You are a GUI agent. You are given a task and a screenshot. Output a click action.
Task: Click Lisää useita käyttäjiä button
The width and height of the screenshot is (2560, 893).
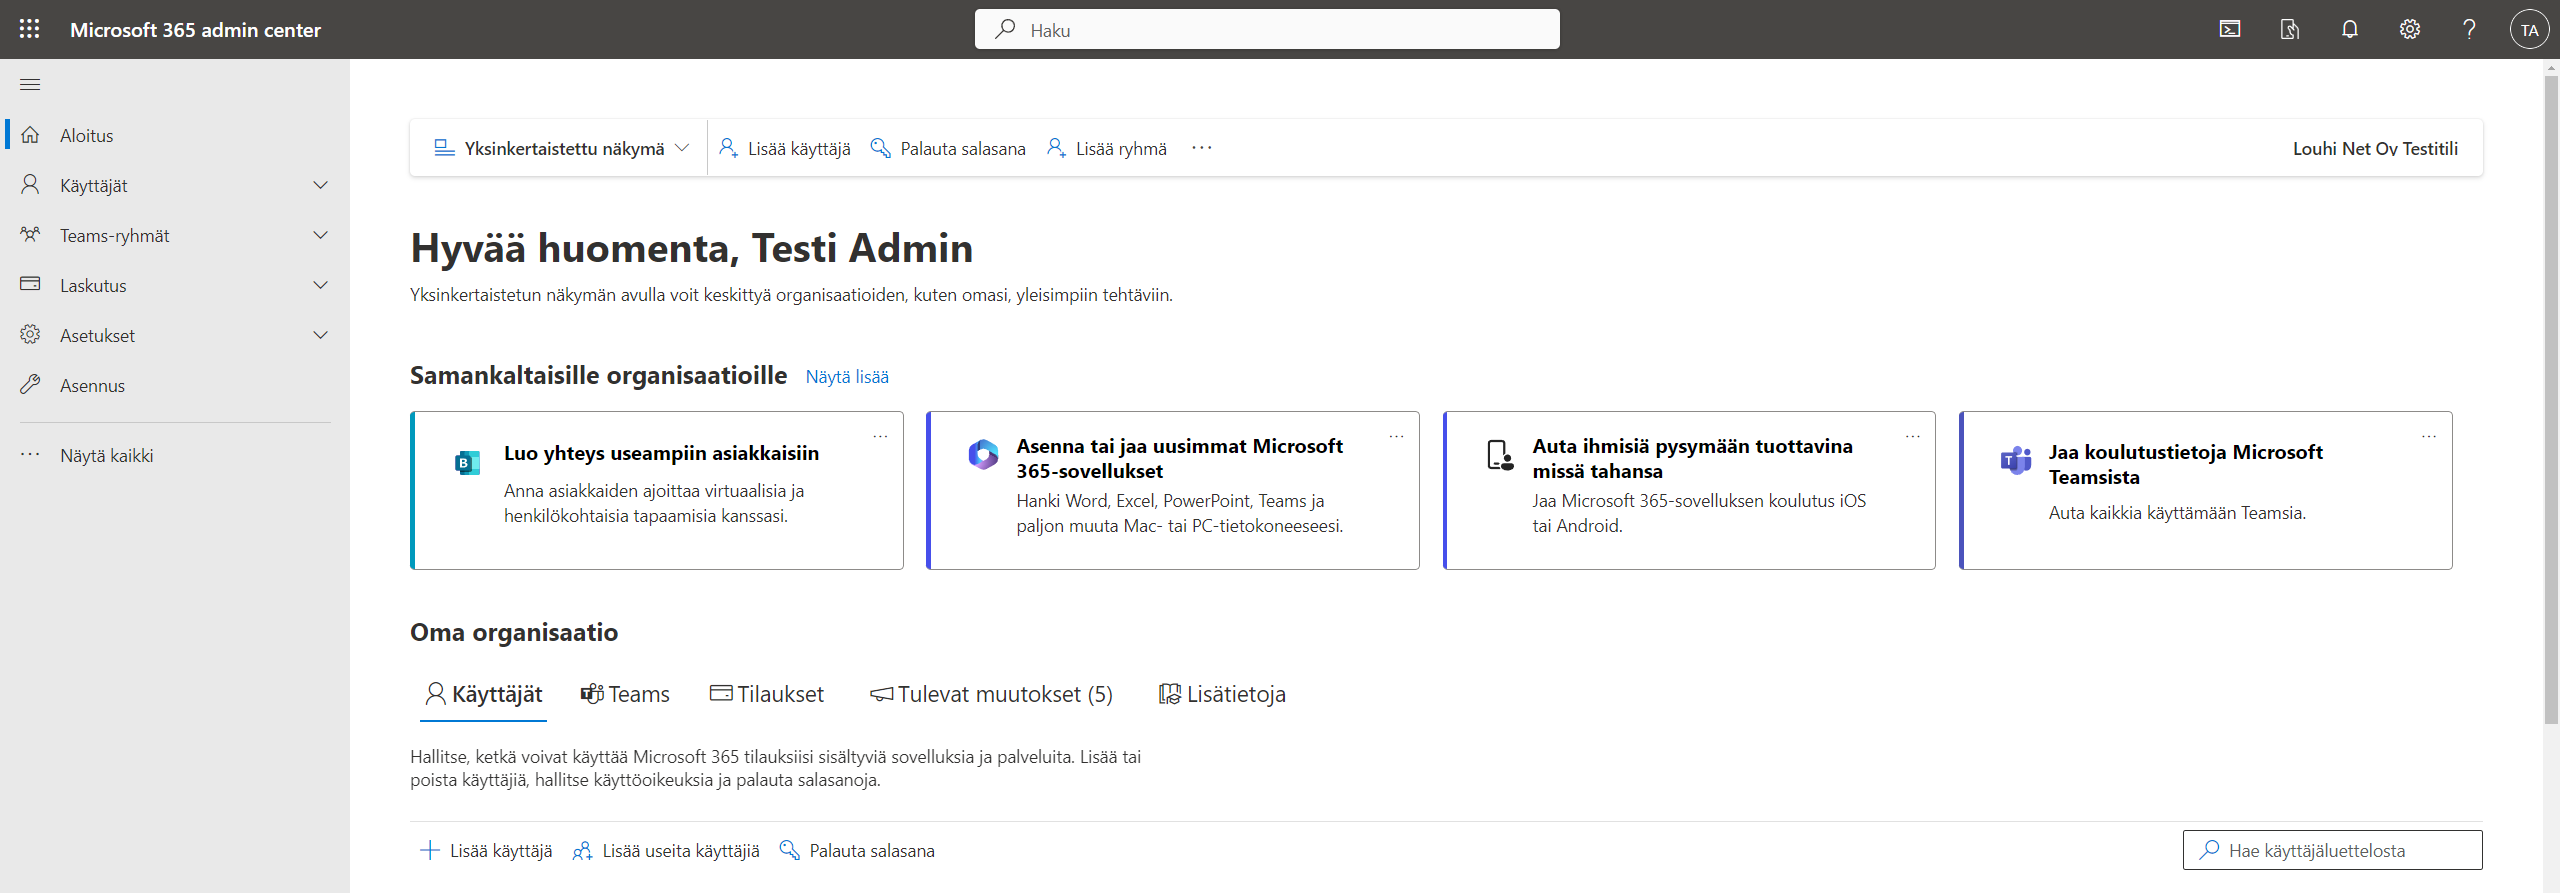pos(666,850)
